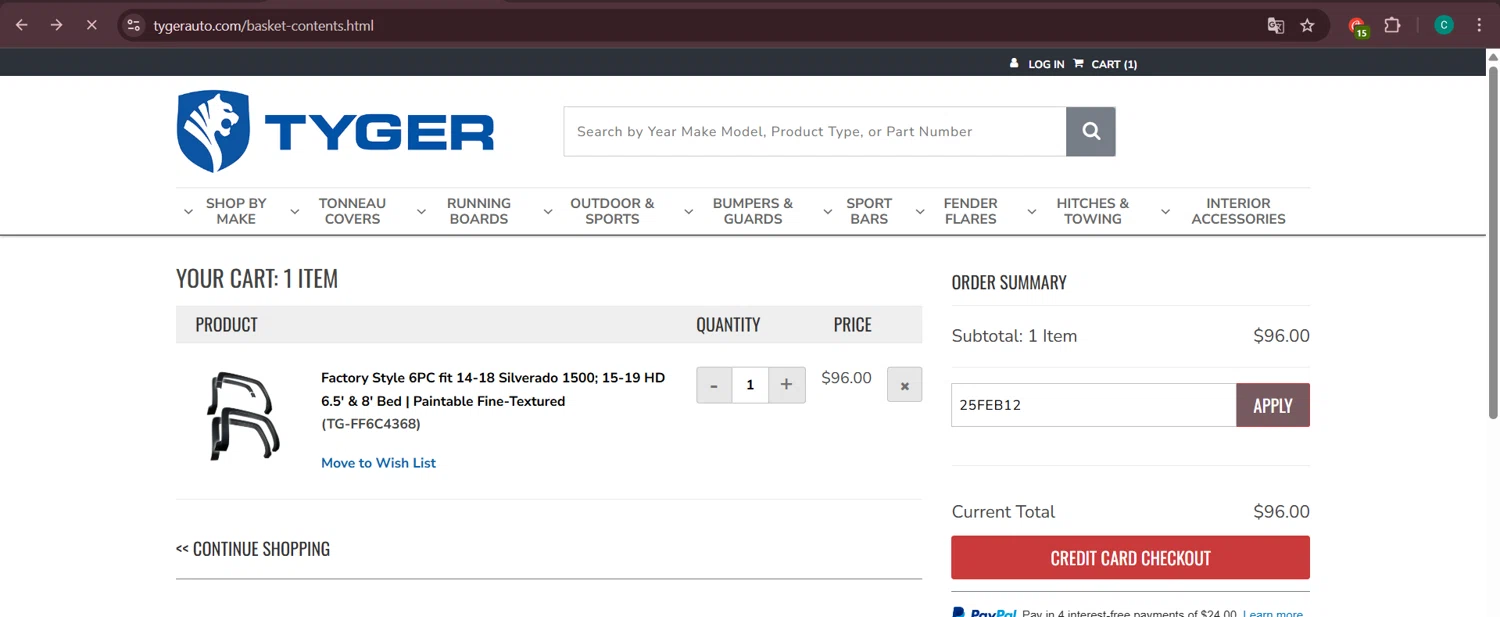This screenshot has width=1500, height=617.
Task: Click the item price $96.00 in cart row
Action: point(846,378)
